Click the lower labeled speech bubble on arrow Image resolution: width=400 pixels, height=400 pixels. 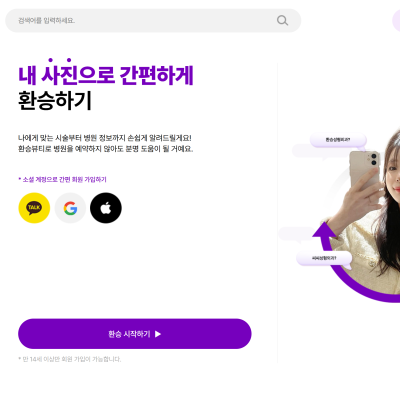point(324,259)
